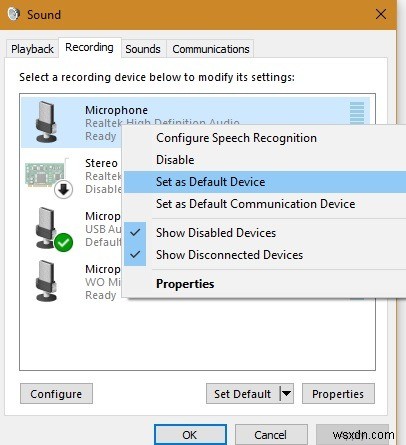The image size is (406, 445).
Task: Click the Properties button below the list
Action: coord(338,394)
